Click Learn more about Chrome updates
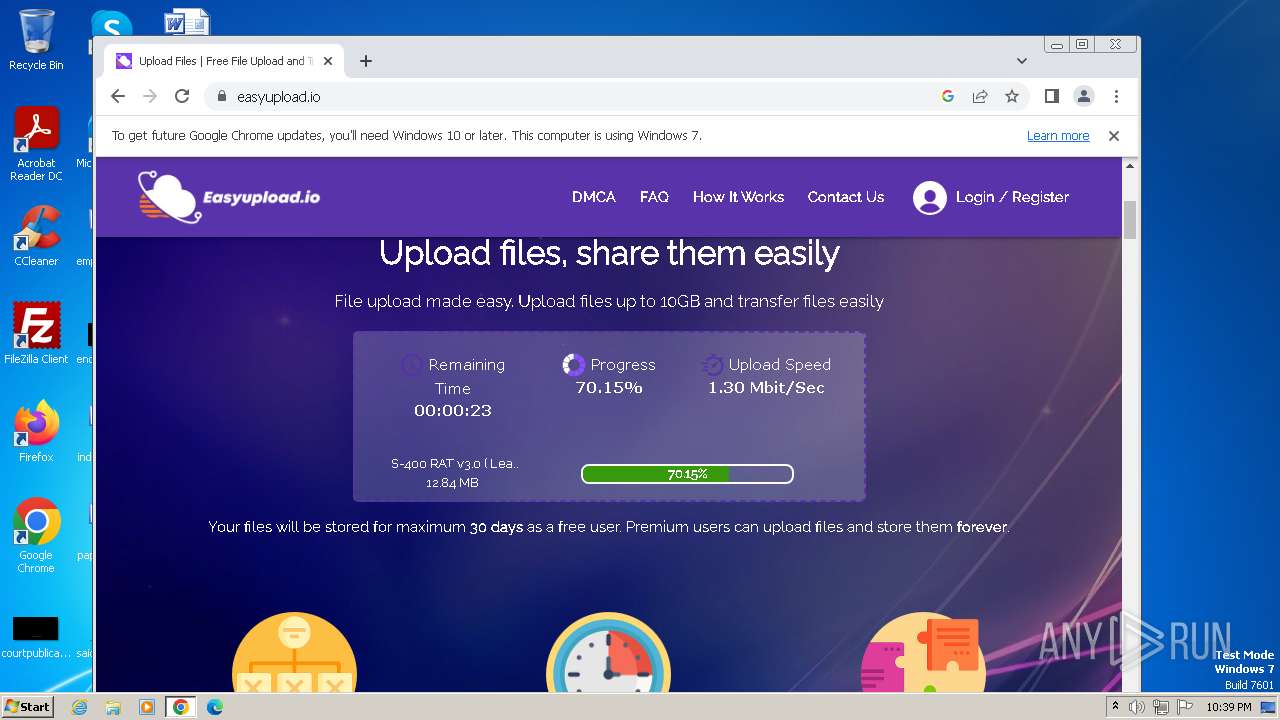 pos(1058,136)
